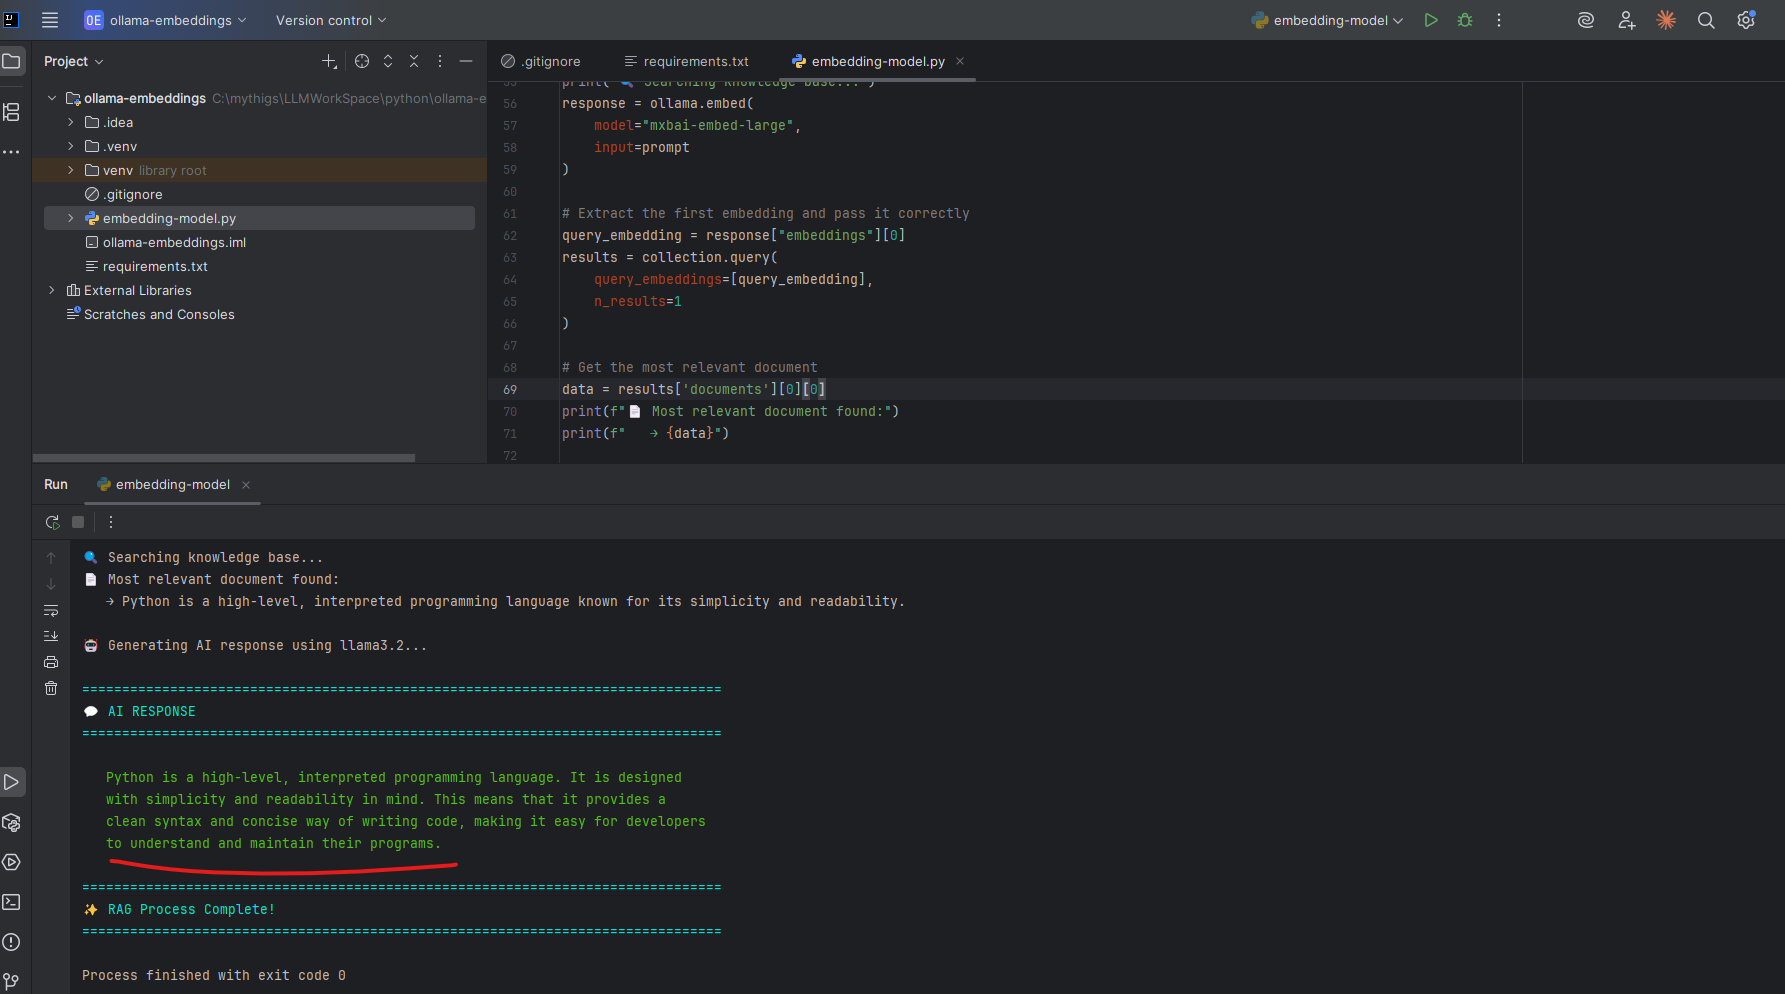Open ollama-embeddings project dropdown
The image size is (1785, 994).
(165, 20)
